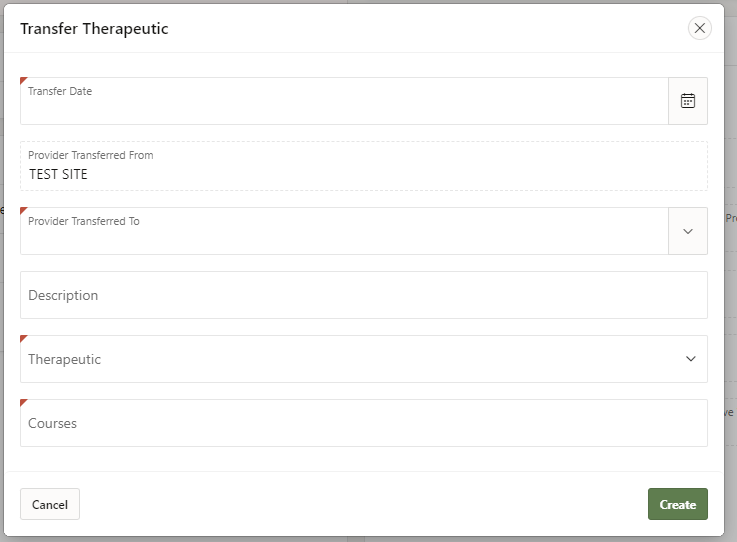The width and height of the screenshot is (737, 542).
Task: Open the Transfer Date calendar picker
Action: pyautogui.click(x=688, y=101)
